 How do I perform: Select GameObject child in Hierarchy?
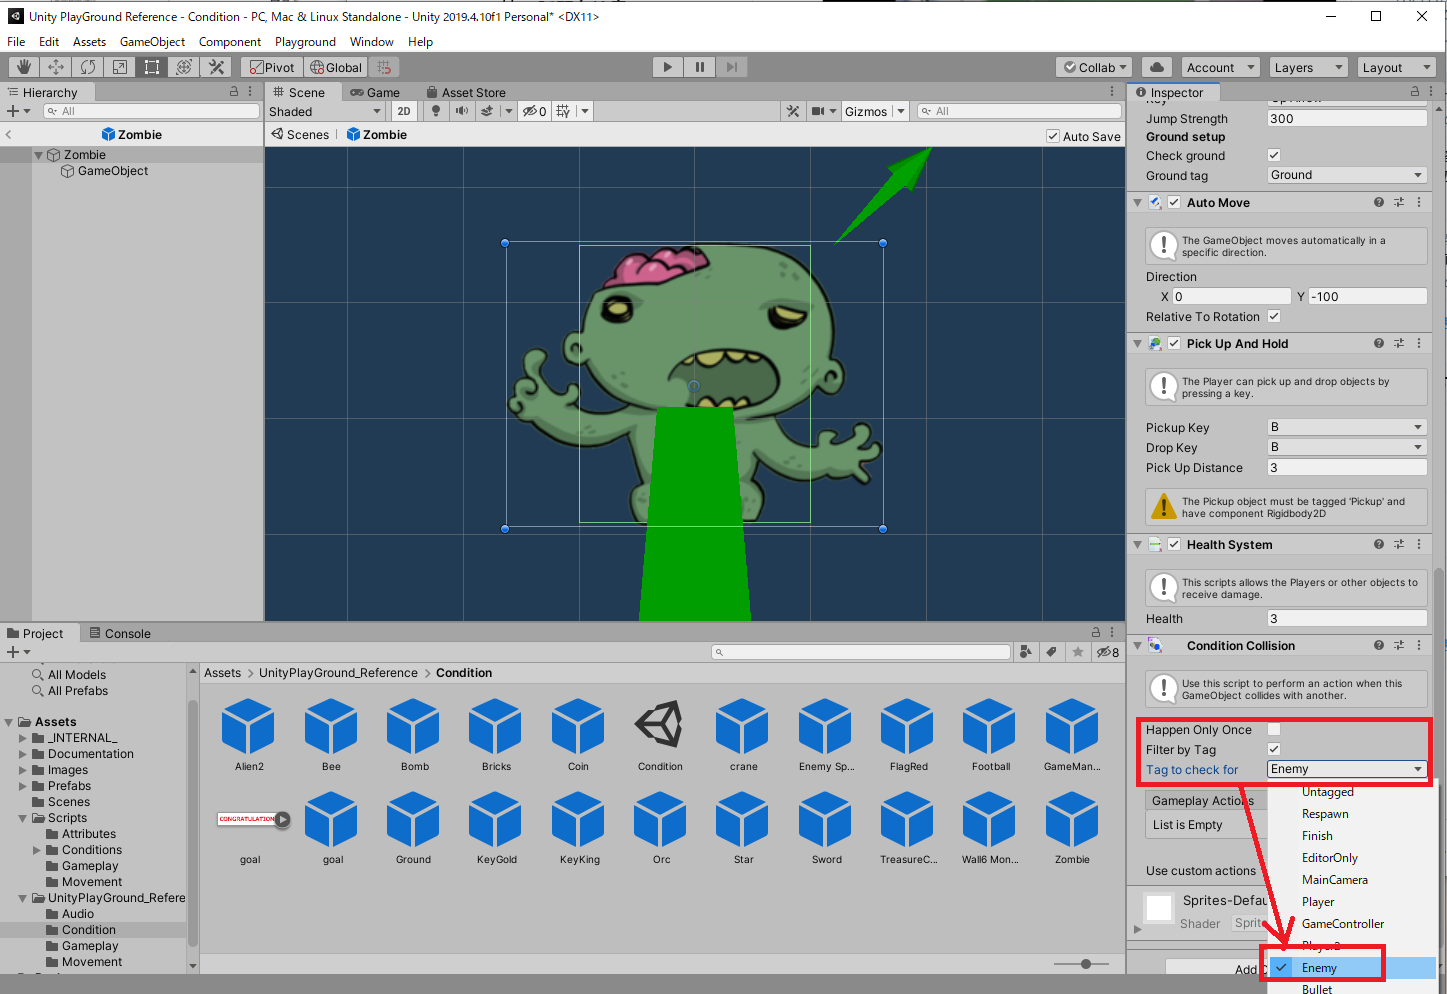click(x=113, y=171)
